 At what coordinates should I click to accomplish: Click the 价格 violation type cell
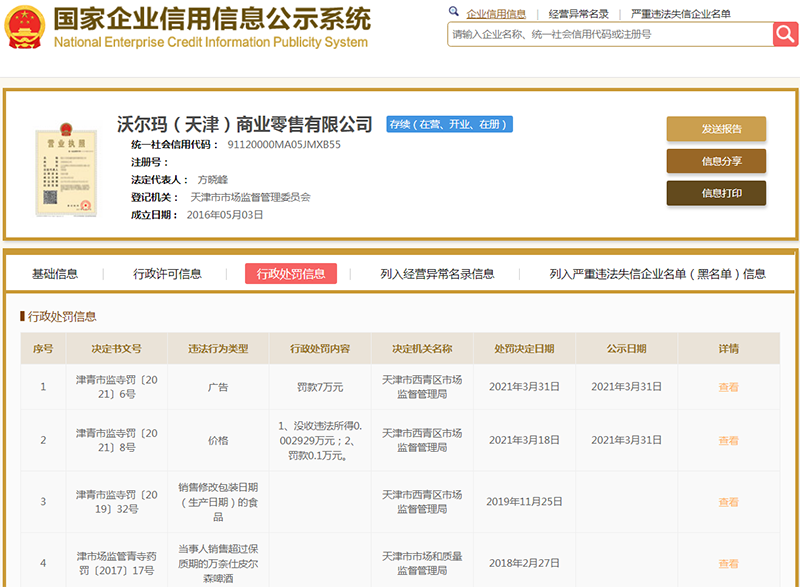218,441
